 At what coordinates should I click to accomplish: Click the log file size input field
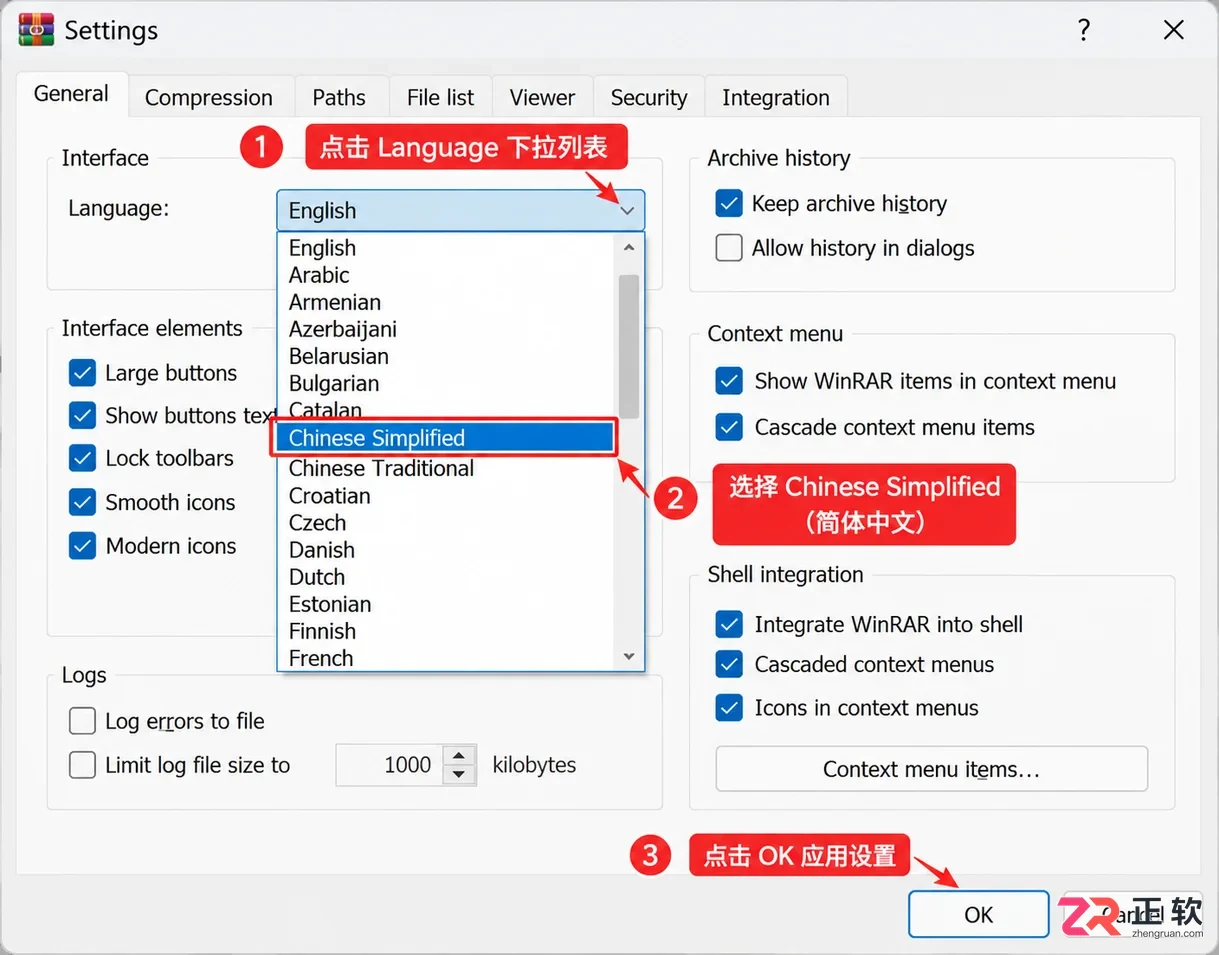[389, 765]
